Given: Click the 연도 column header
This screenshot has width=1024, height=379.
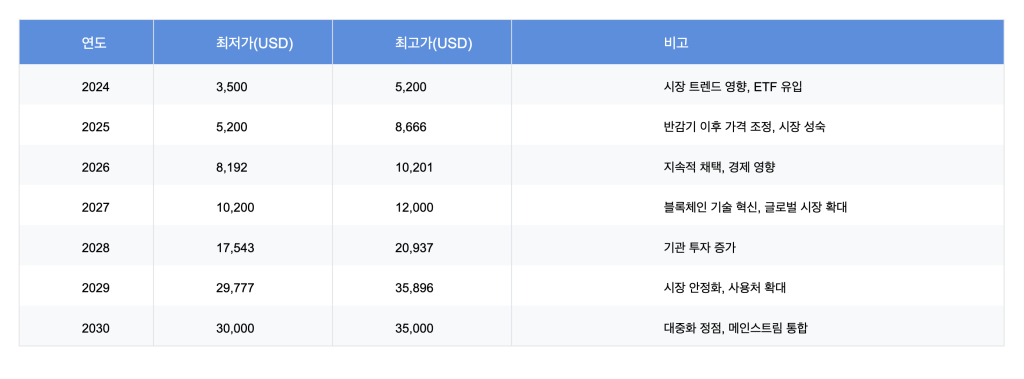Looking at the screenshot, I should [x=86, y=43].
